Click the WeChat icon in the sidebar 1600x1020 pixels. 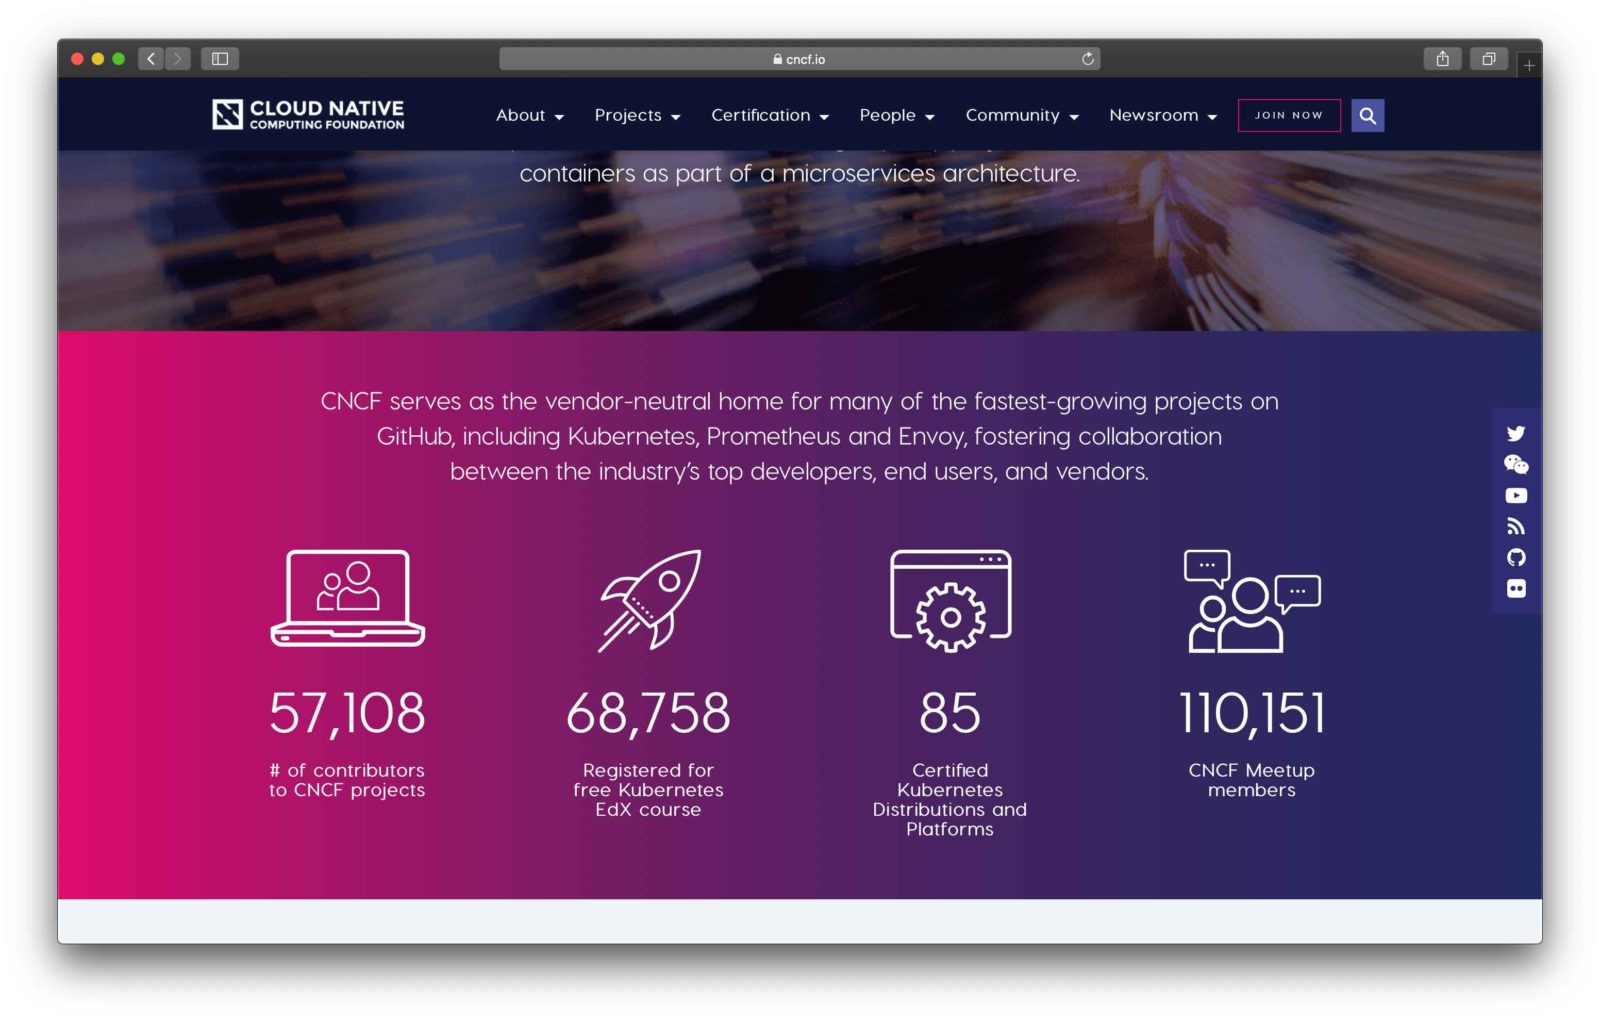coord(1516,465)
